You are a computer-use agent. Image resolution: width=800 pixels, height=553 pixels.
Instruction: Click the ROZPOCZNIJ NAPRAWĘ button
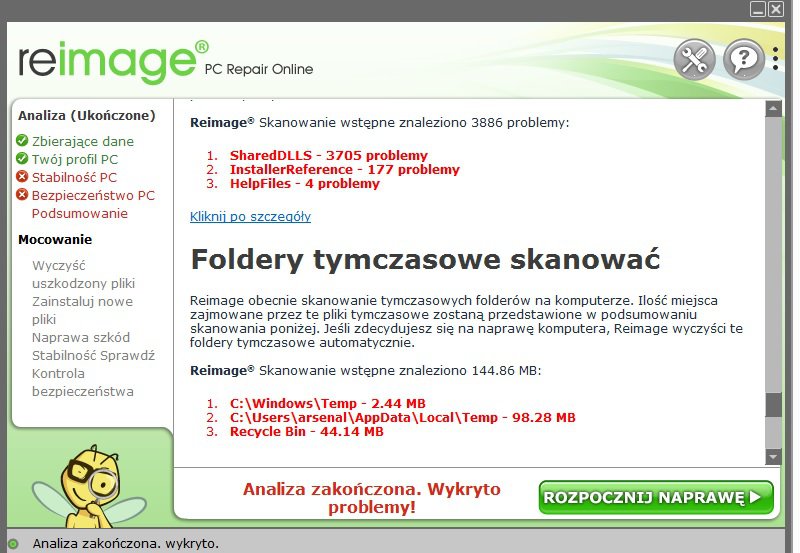(x=656, y=497)
